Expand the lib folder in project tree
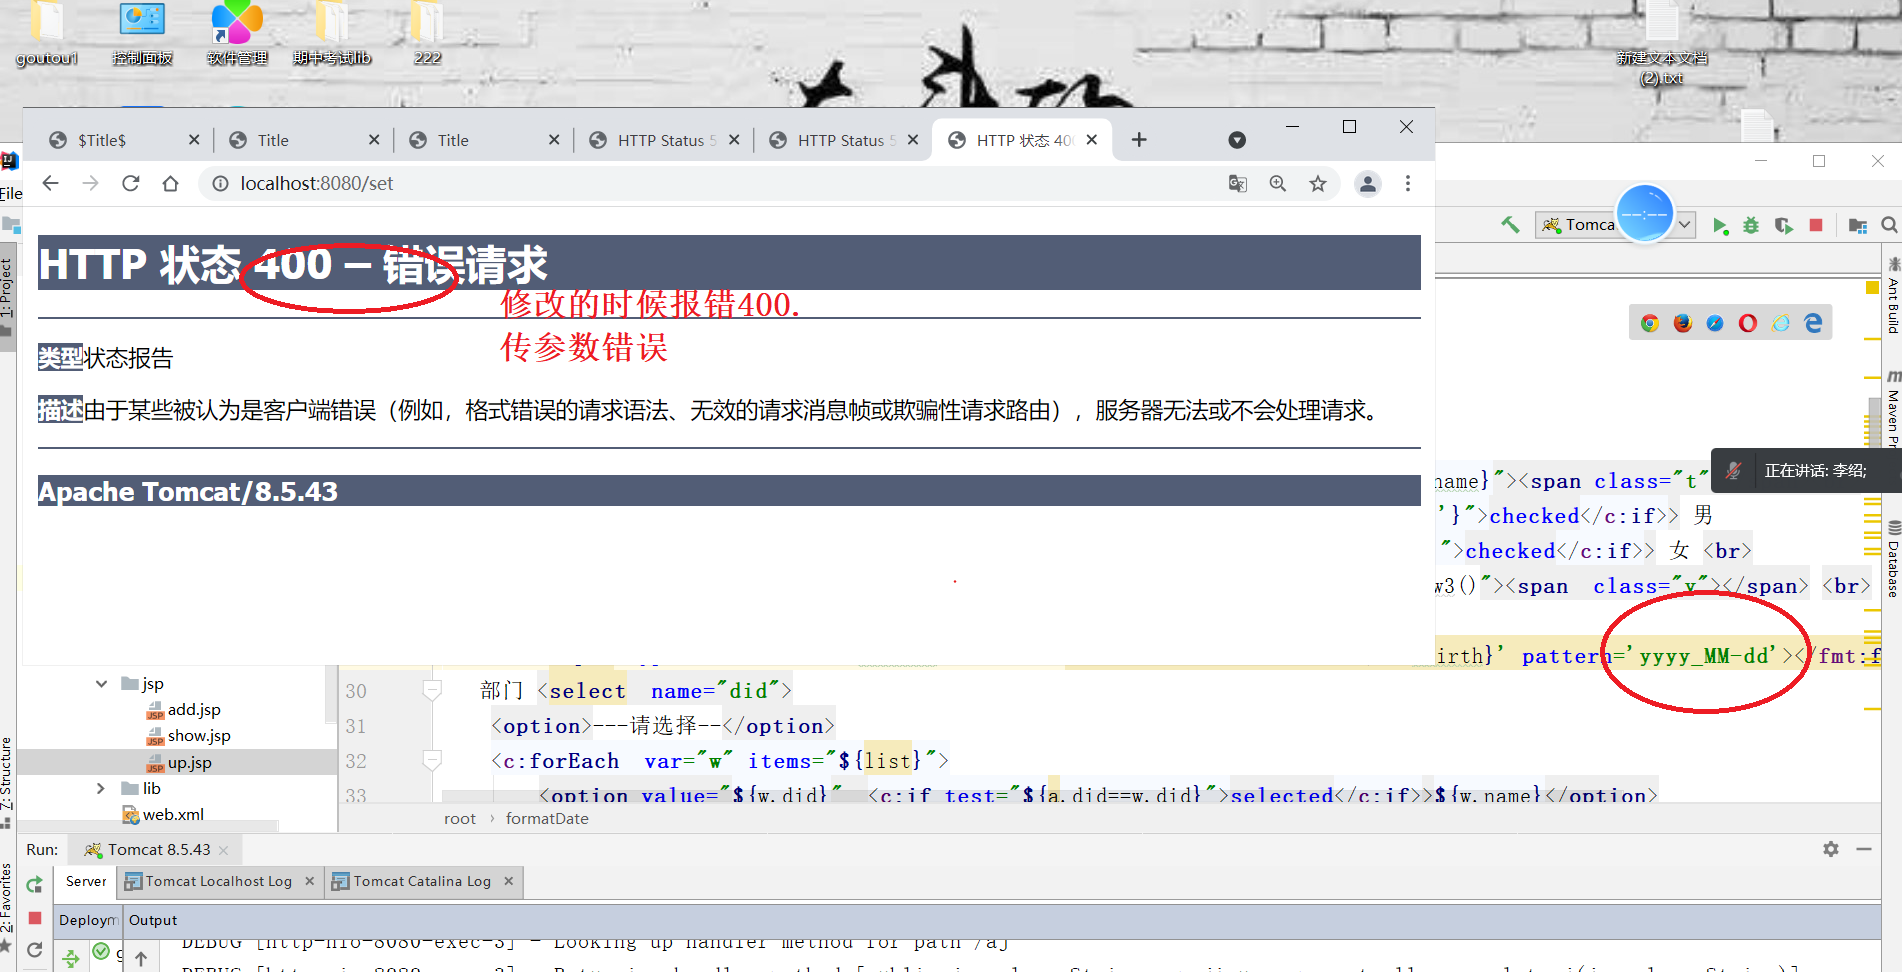This screenshot has width=1902, height=972. point(101,788)
